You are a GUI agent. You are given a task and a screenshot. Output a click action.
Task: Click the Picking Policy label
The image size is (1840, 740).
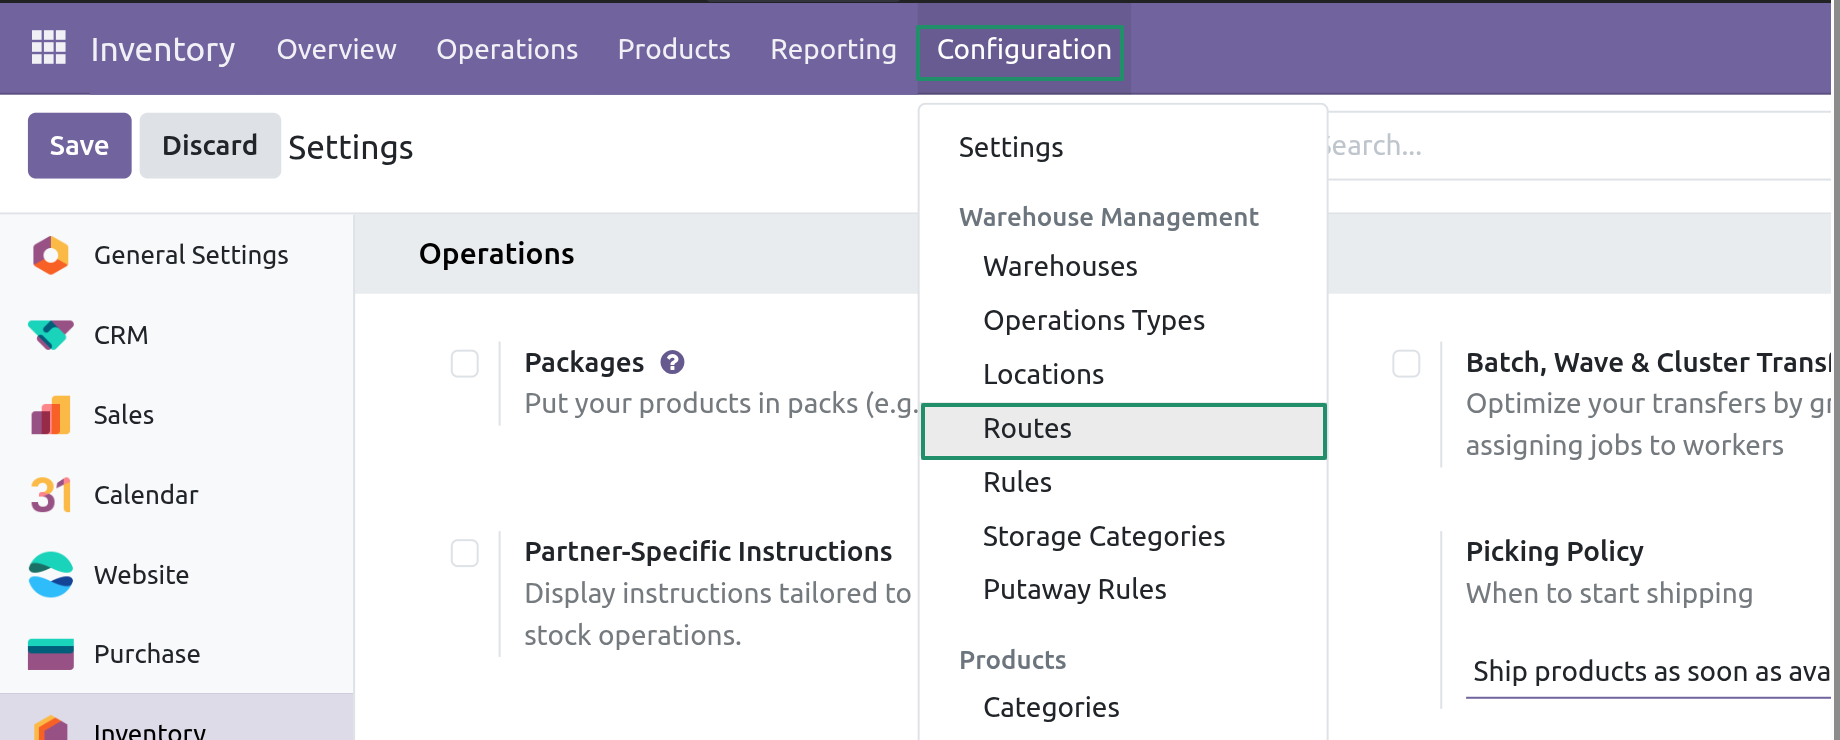point(1554,551)
